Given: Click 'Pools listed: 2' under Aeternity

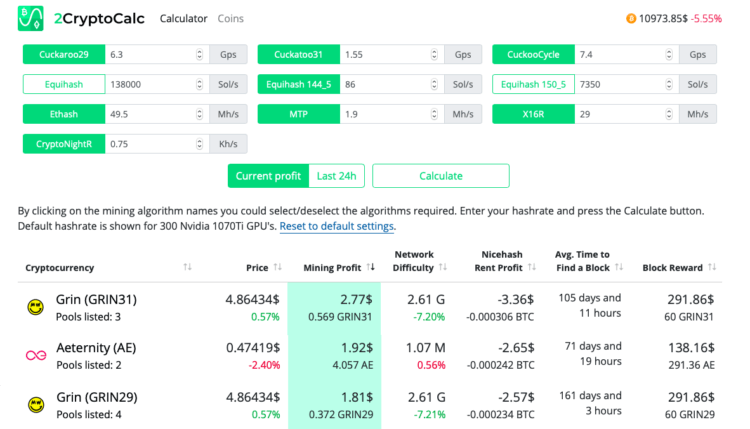Looking at the screenshot, I should click(x=89, y=365).
